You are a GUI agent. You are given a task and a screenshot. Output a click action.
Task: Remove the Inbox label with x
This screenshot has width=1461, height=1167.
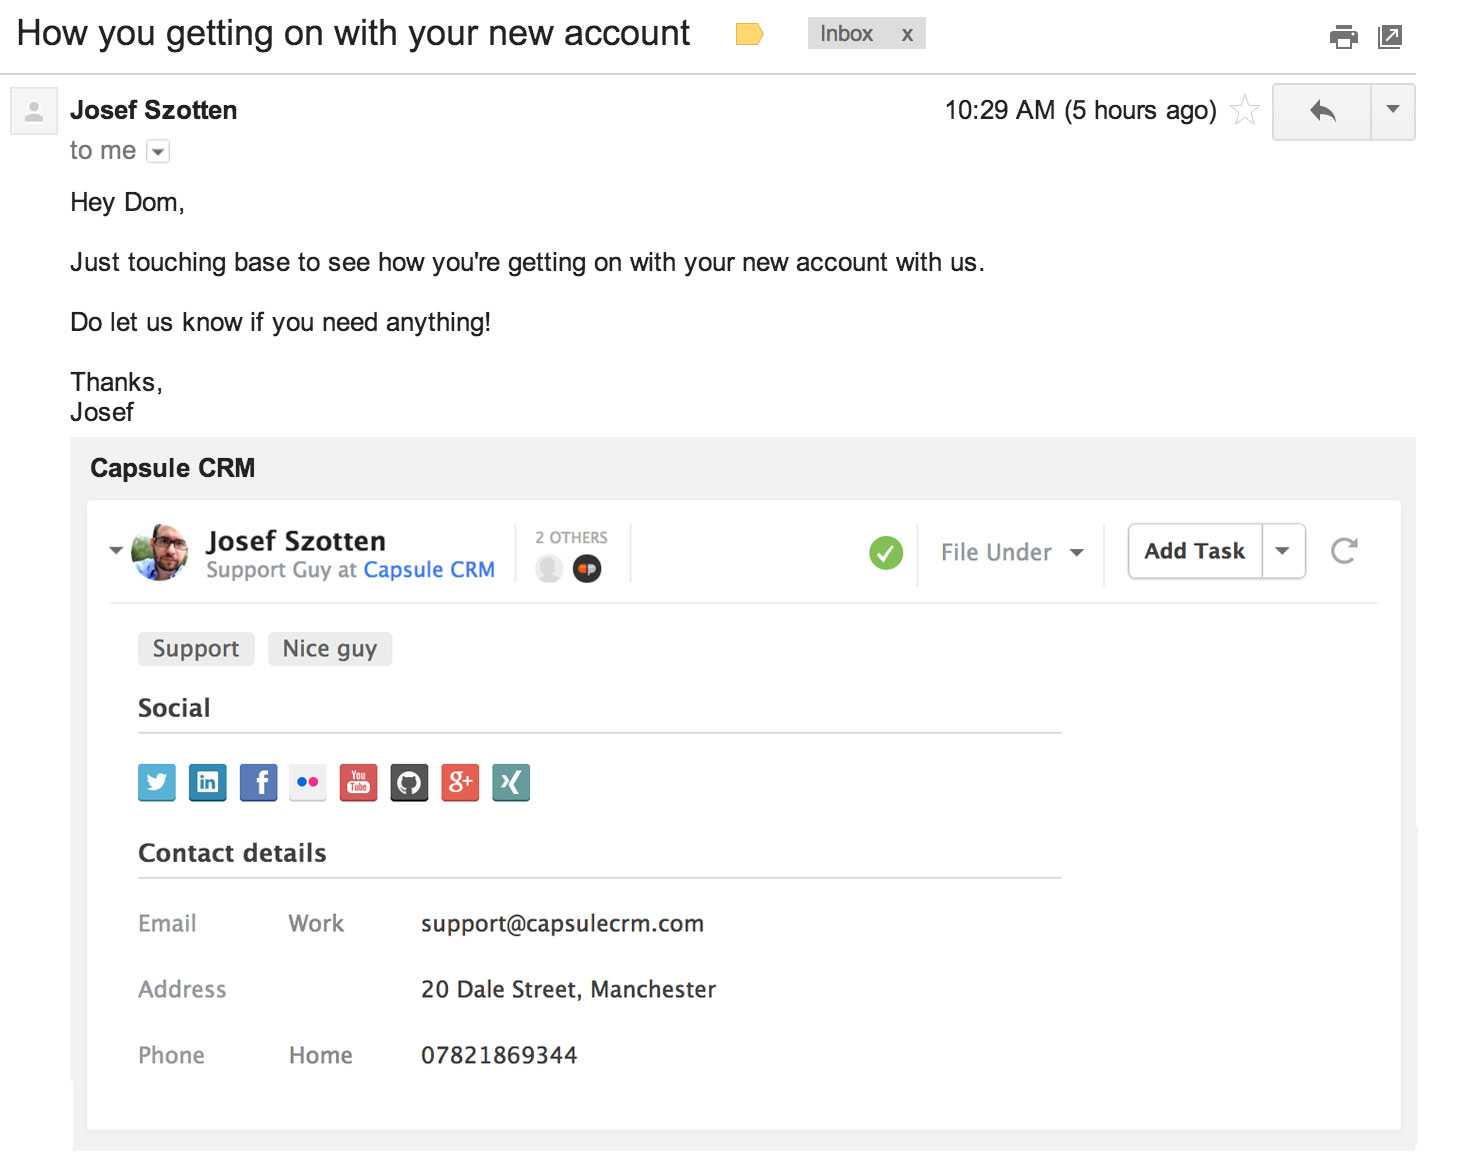point(907,34)
